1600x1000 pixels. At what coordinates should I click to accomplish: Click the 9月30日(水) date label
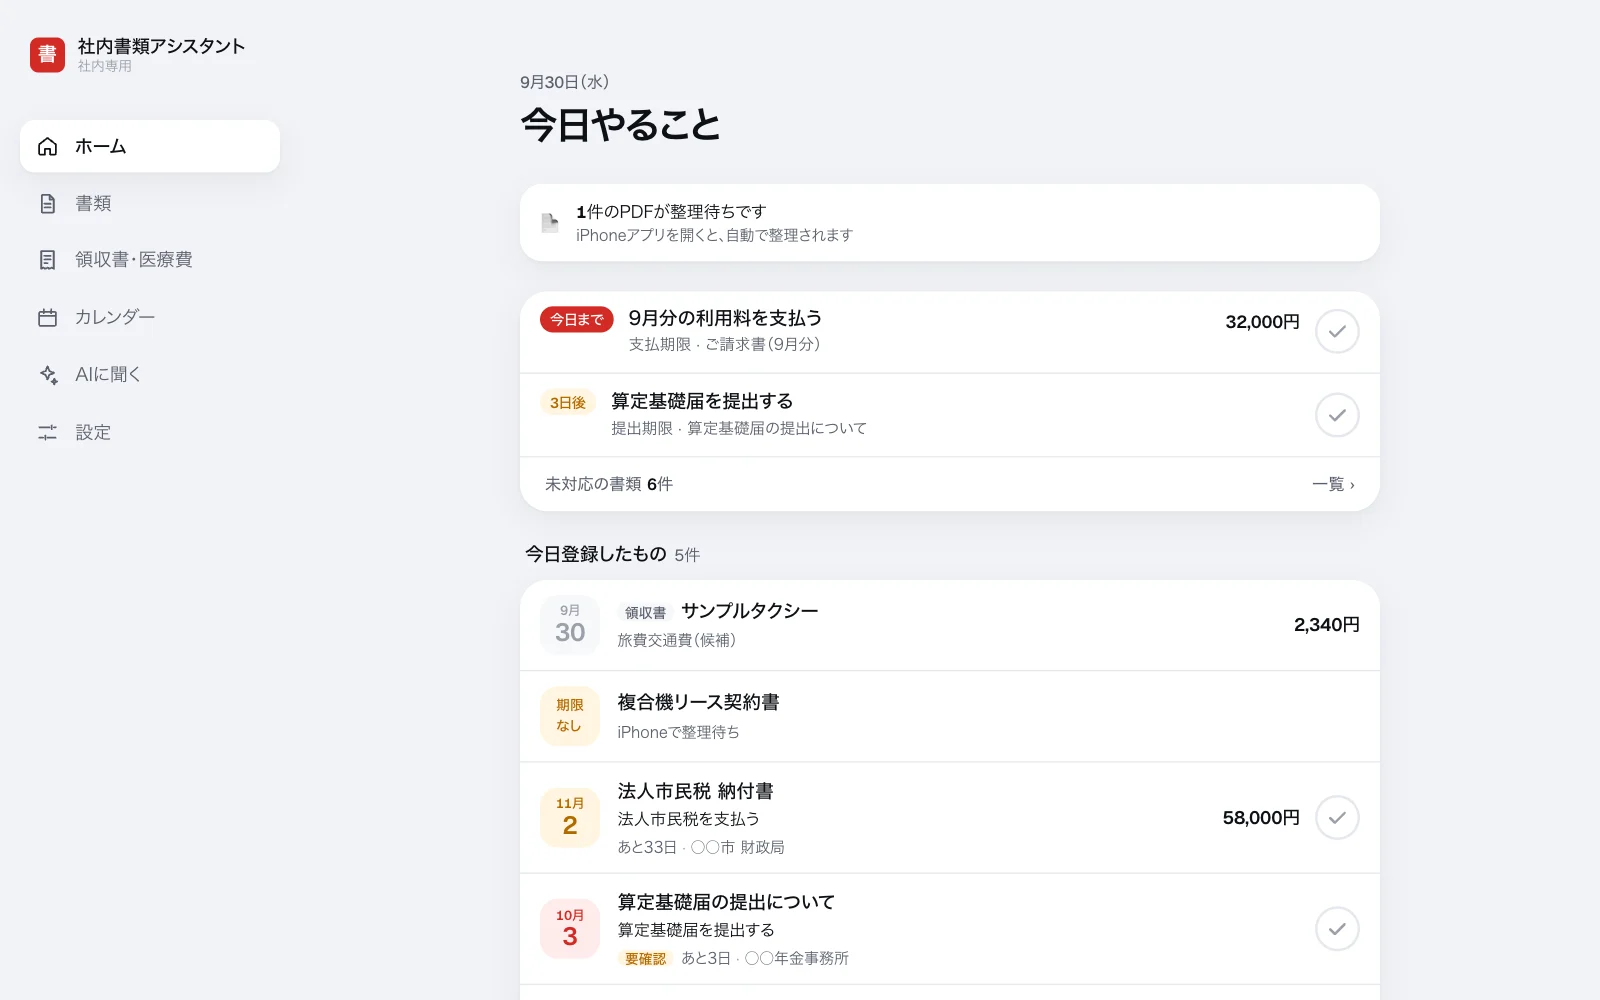pyautogui.click(x=564, y=82)
